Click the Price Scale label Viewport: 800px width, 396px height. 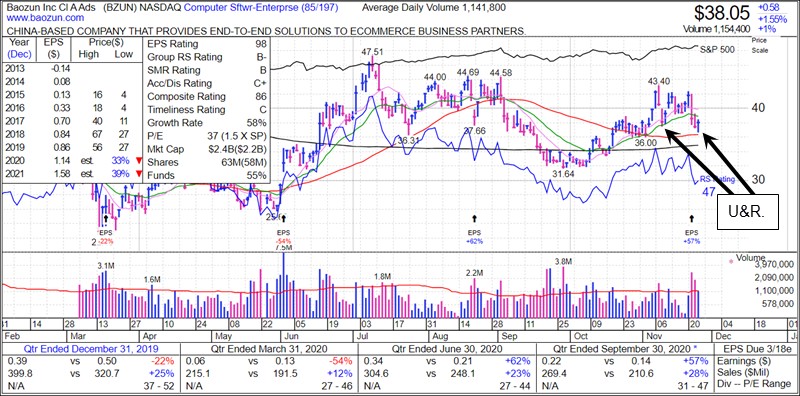pyautogui.click(x=759, y=44)
